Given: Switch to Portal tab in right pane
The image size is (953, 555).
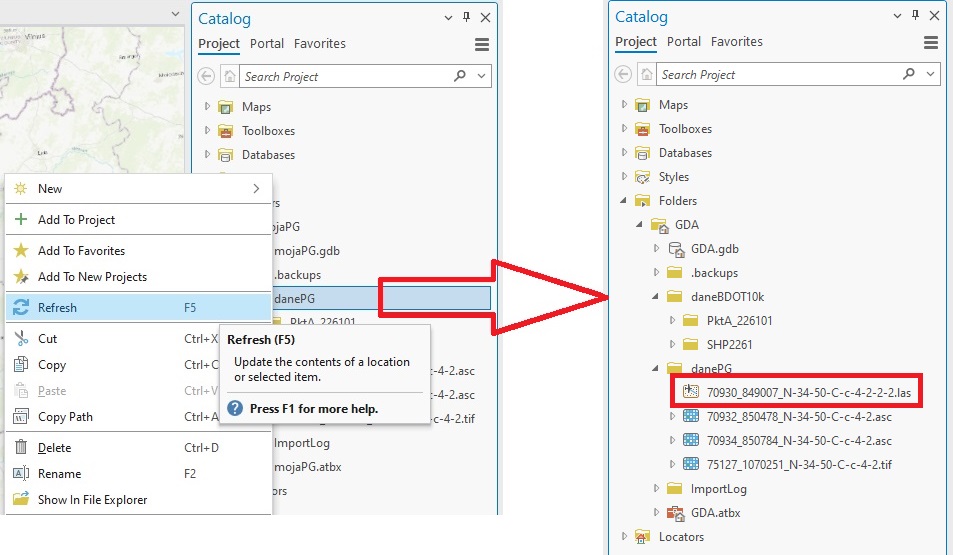Looking at the screenshot, I should click(x=684, y=42).
